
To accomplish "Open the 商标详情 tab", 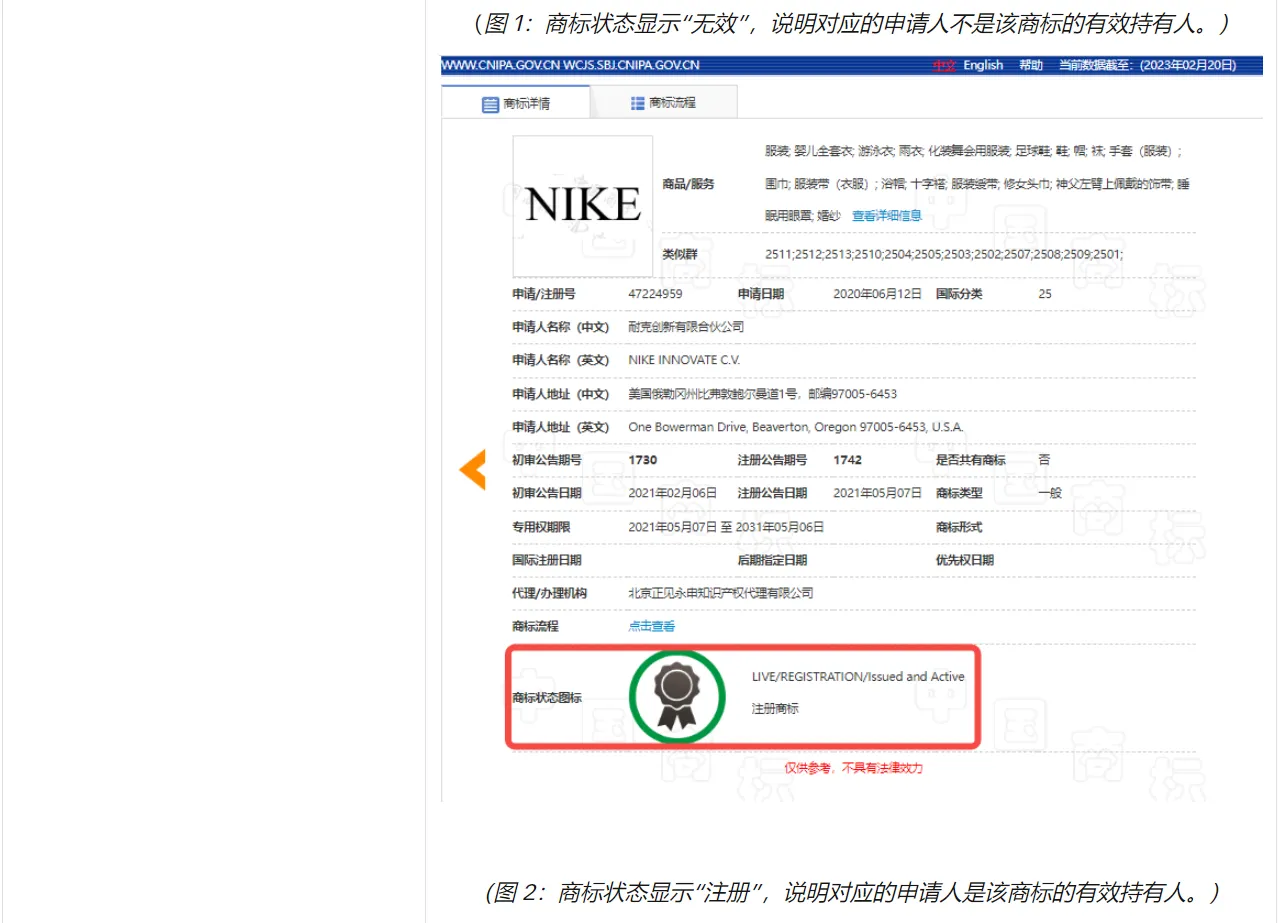I will (x=516, y=103).
